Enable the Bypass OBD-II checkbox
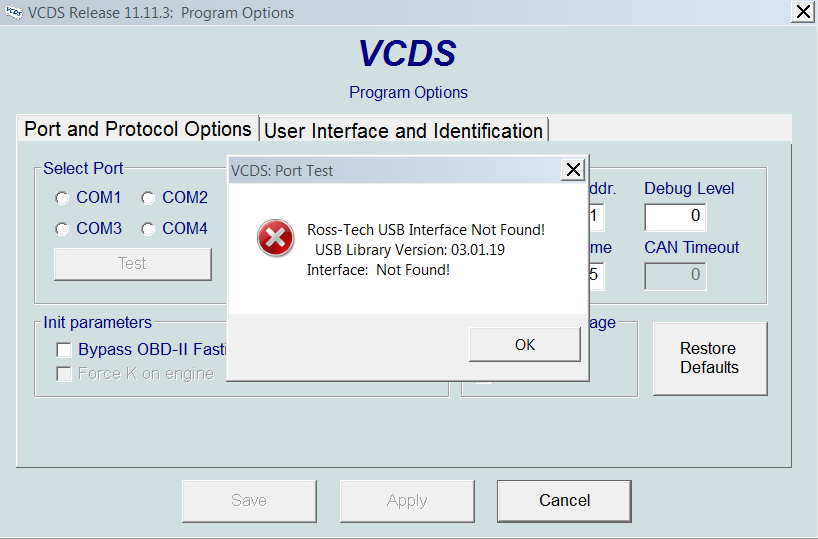The image size is (818, 539). 64,350
